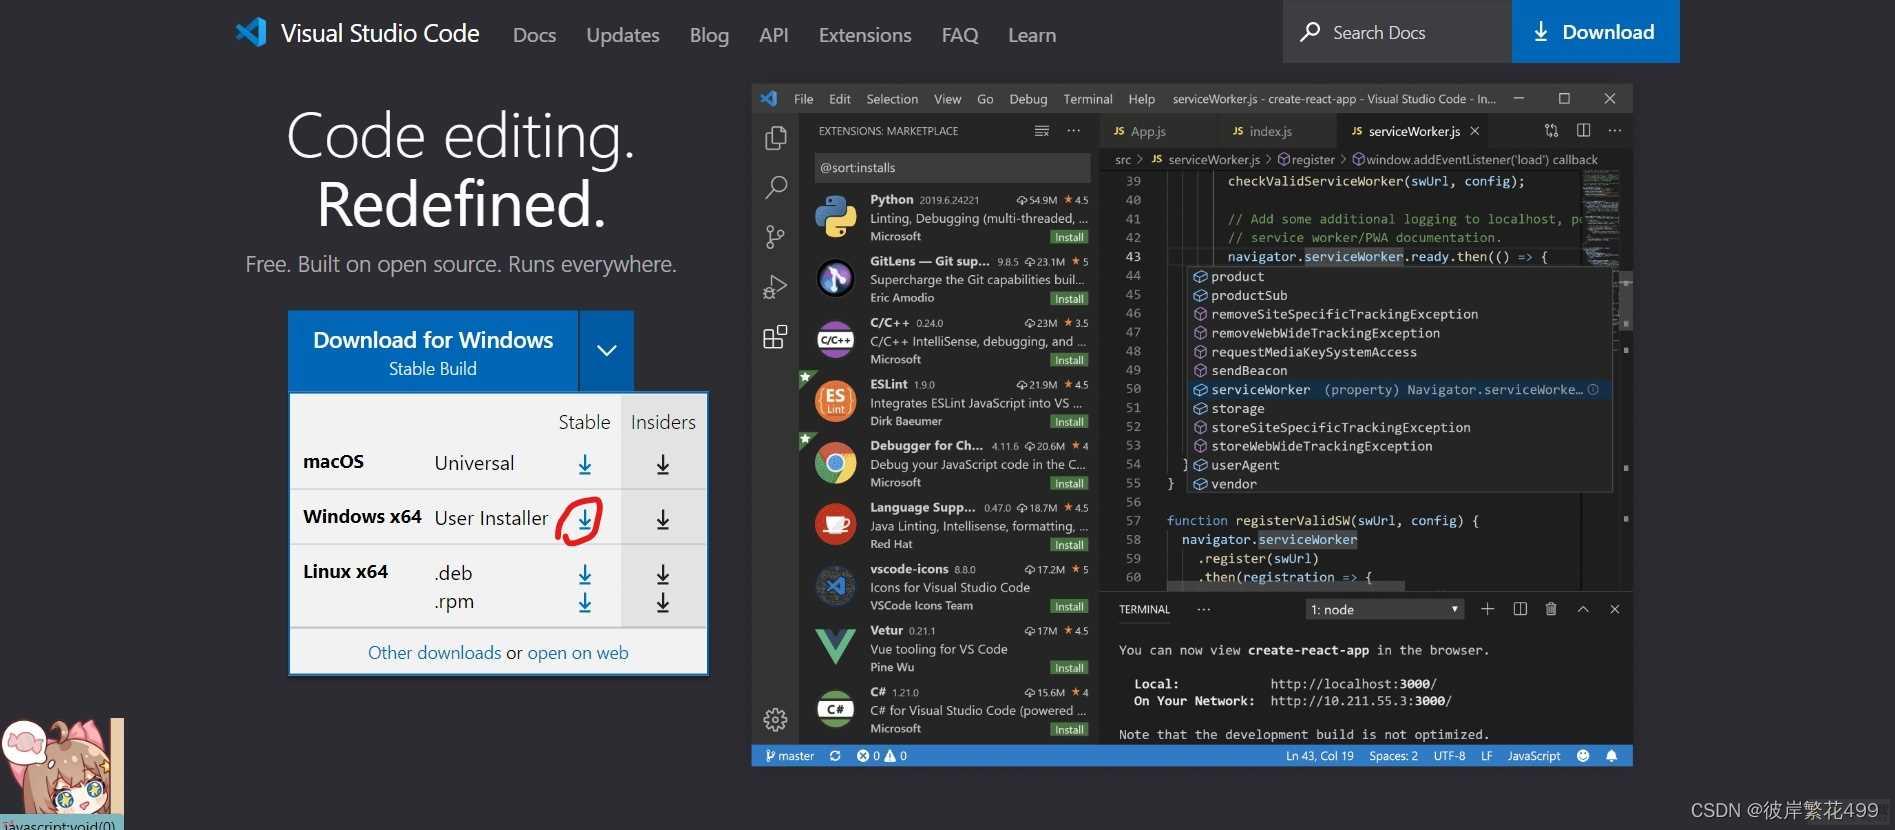Click the register breadcrumb item

tap(1306, 160)
